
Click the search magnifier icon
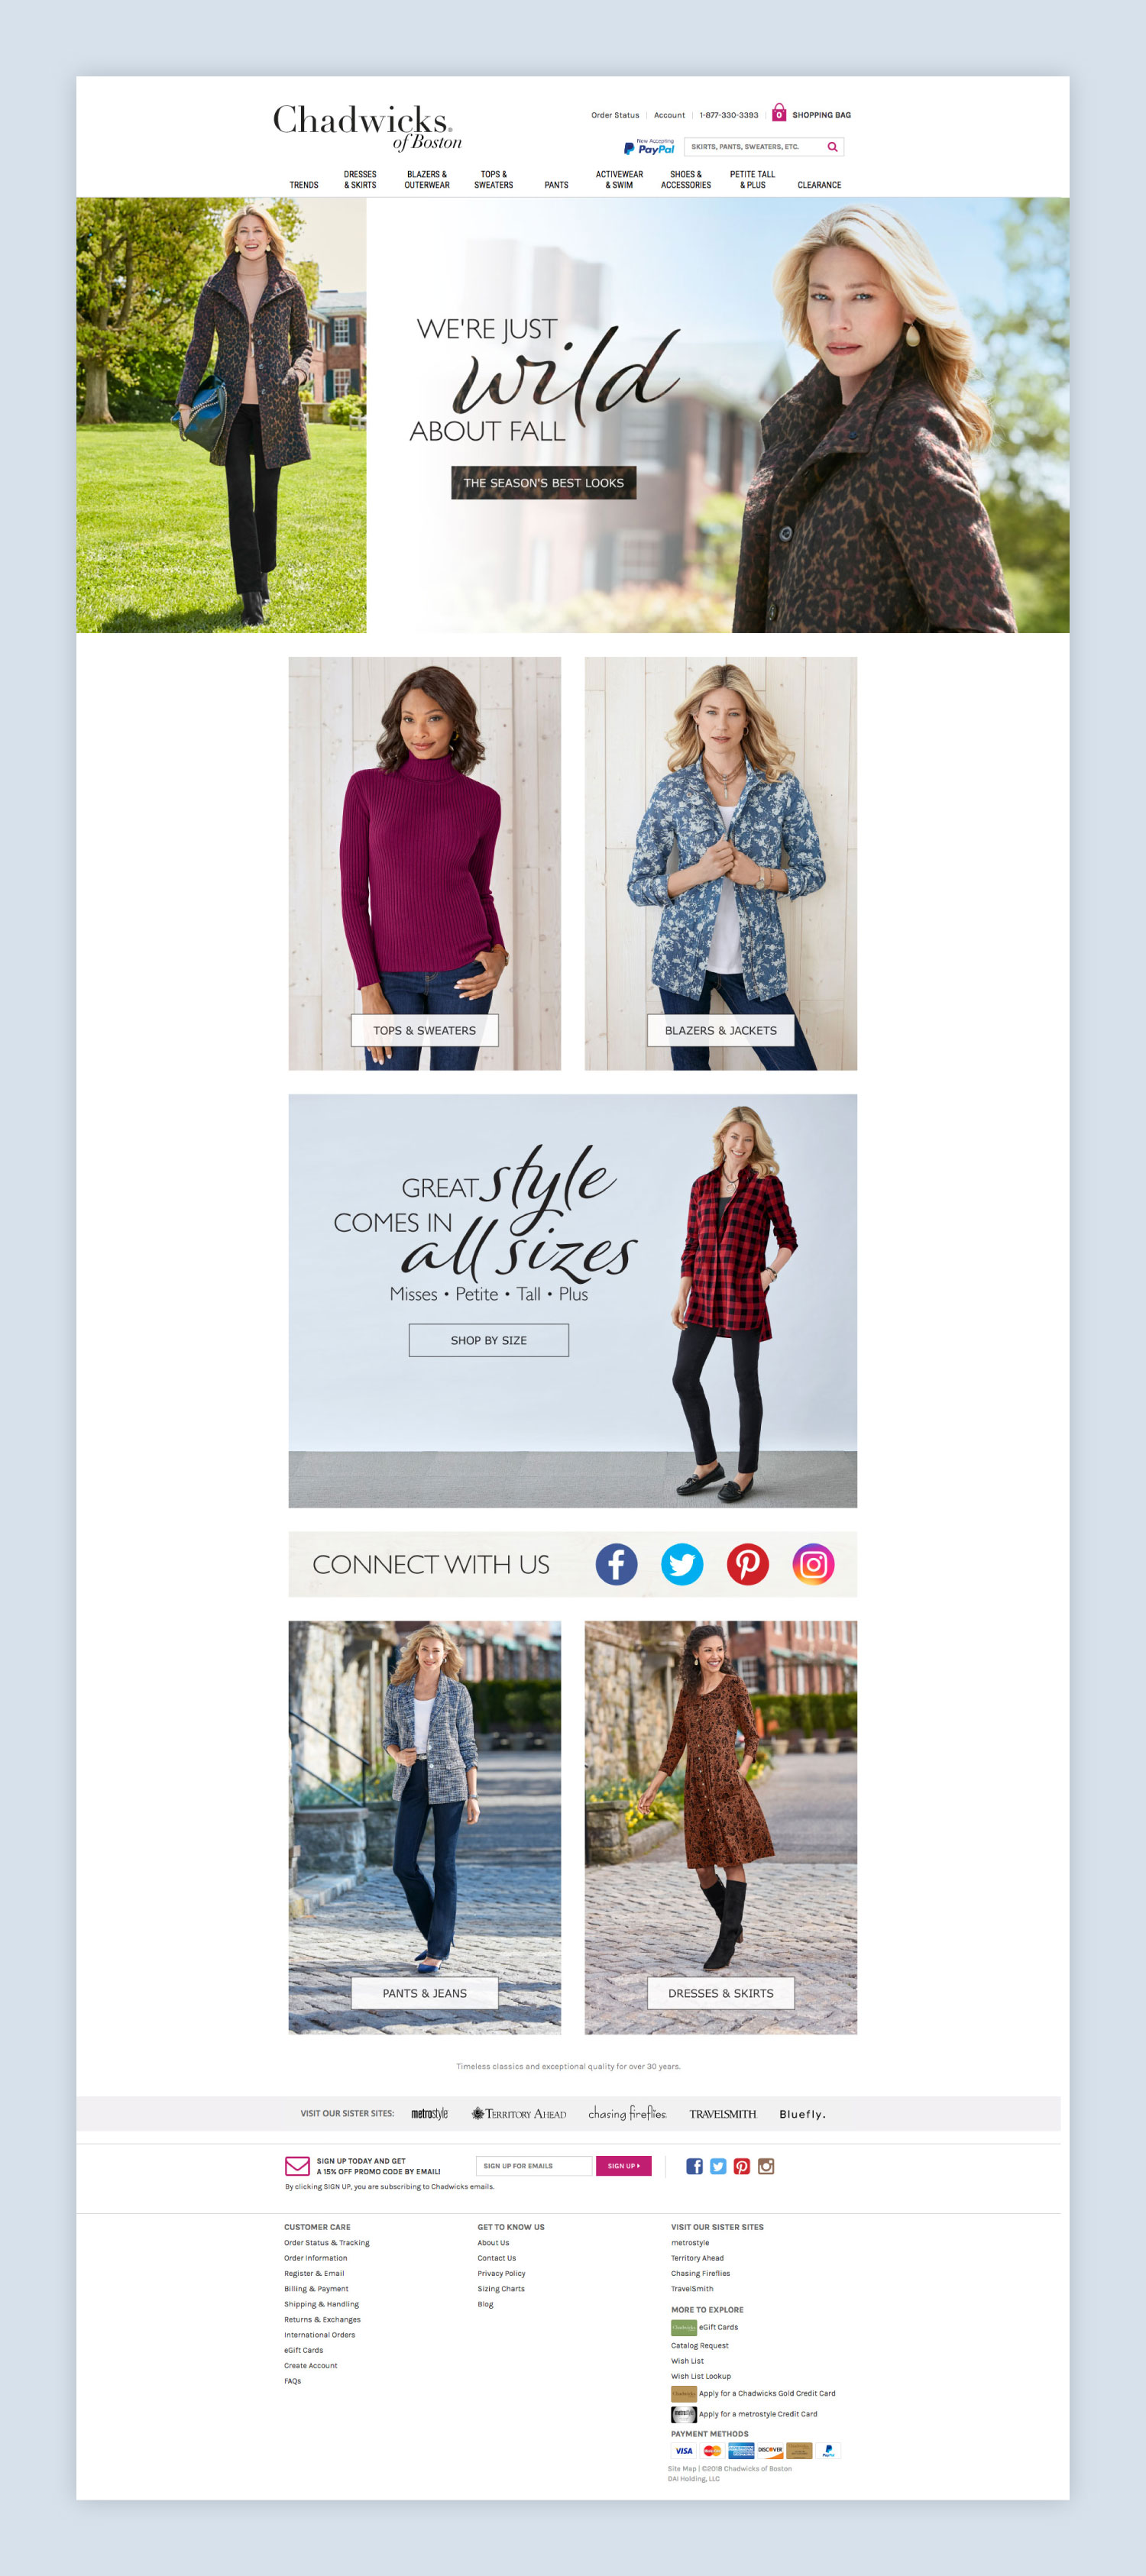[x=832, y=147]
